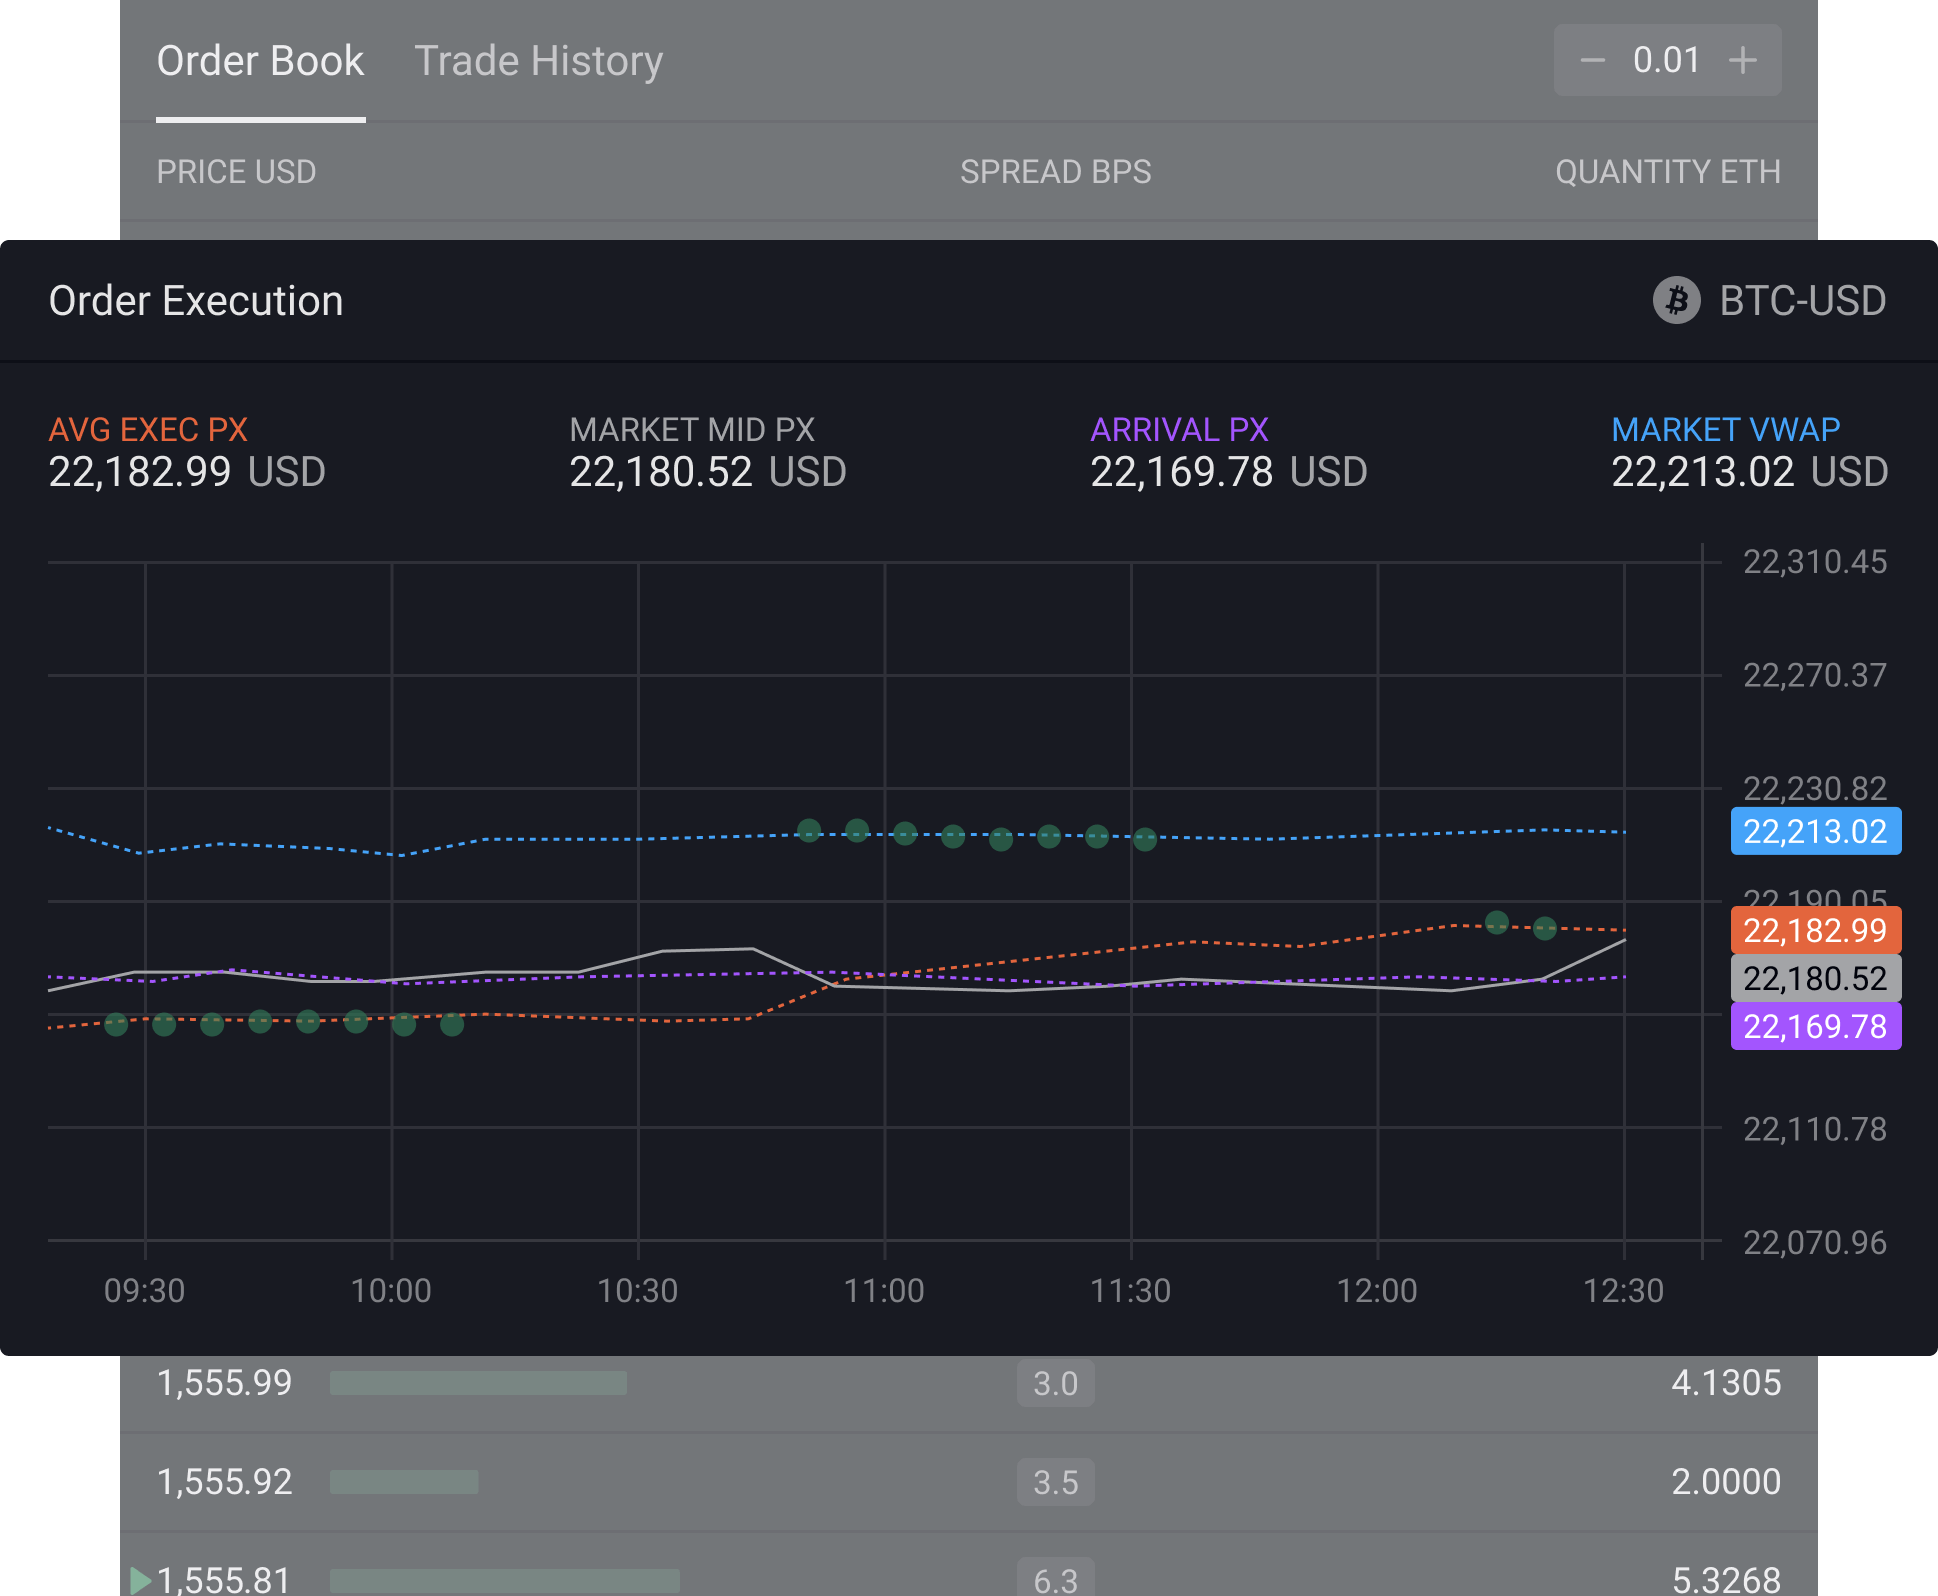Decrease the quantity increment with the minus icon
The height and width of the screenshot is (1596, 1938).
(x=1594, y=60)
